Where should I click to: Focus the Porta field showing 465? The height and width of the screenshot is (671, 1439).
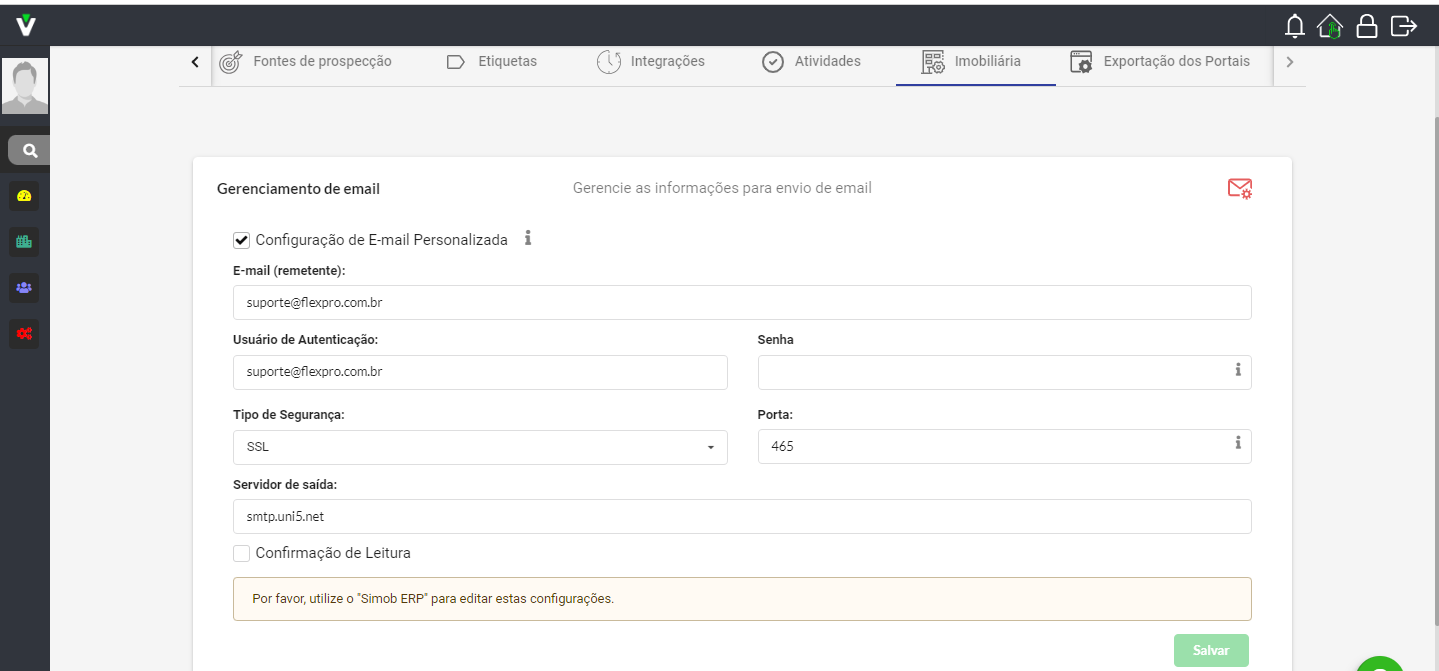pos(1004,447)
